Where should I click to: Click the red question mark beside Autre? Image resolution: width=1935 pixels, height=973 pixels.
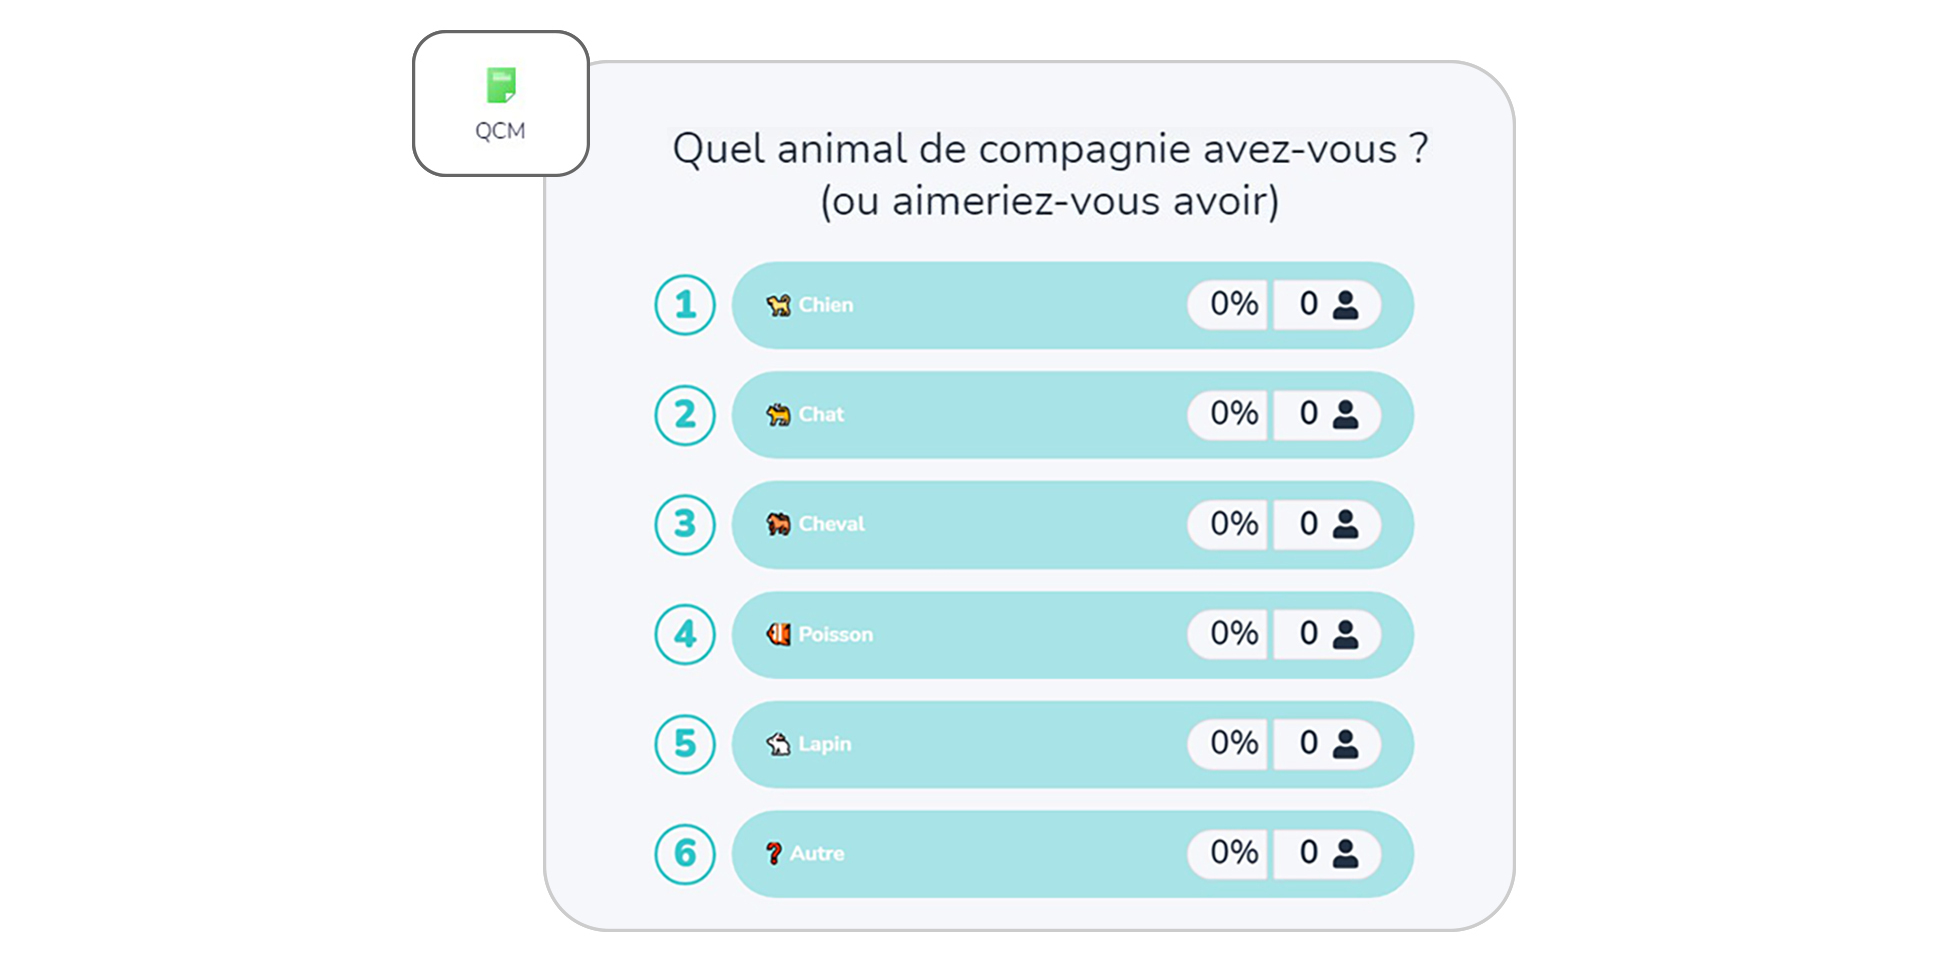[x=773, y=853]
